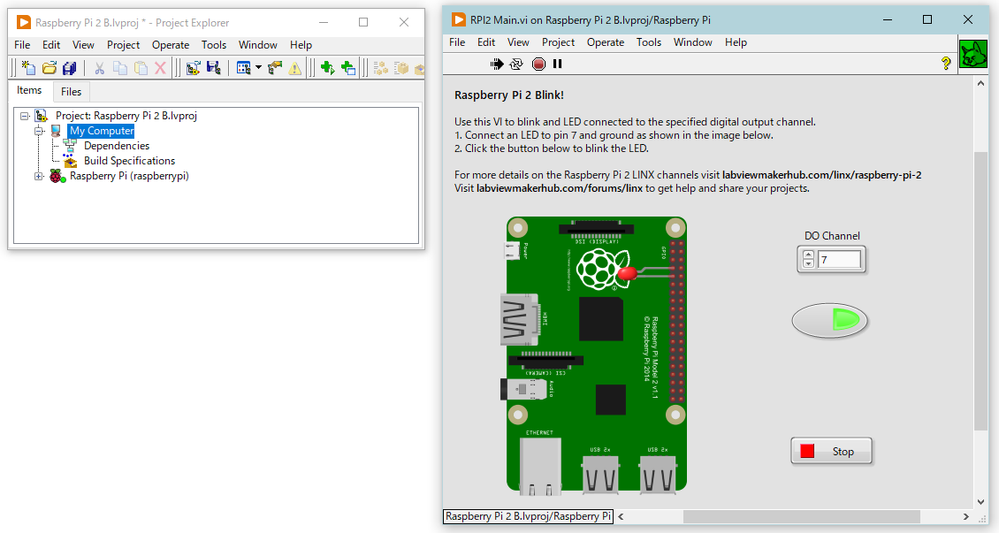The image size is (999, 533).
Task: Select Build Specifications tree item
Action: point(129,161)
